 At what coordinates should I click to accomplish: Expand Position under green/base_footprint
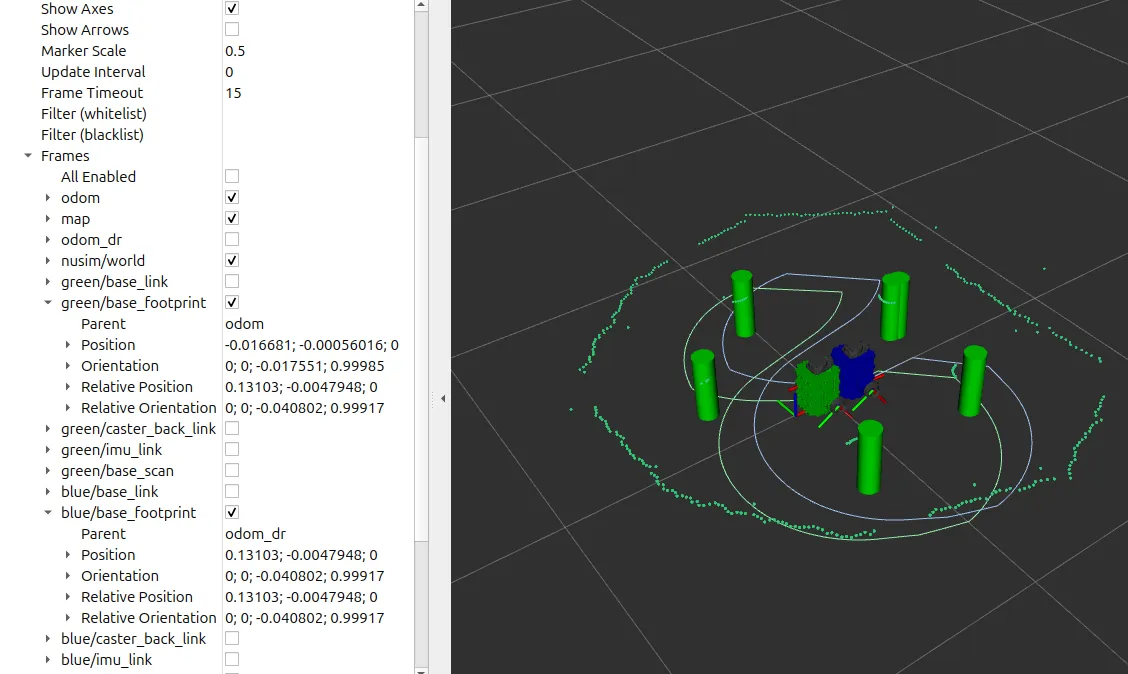pyautogui.click(x=68, y=345)
